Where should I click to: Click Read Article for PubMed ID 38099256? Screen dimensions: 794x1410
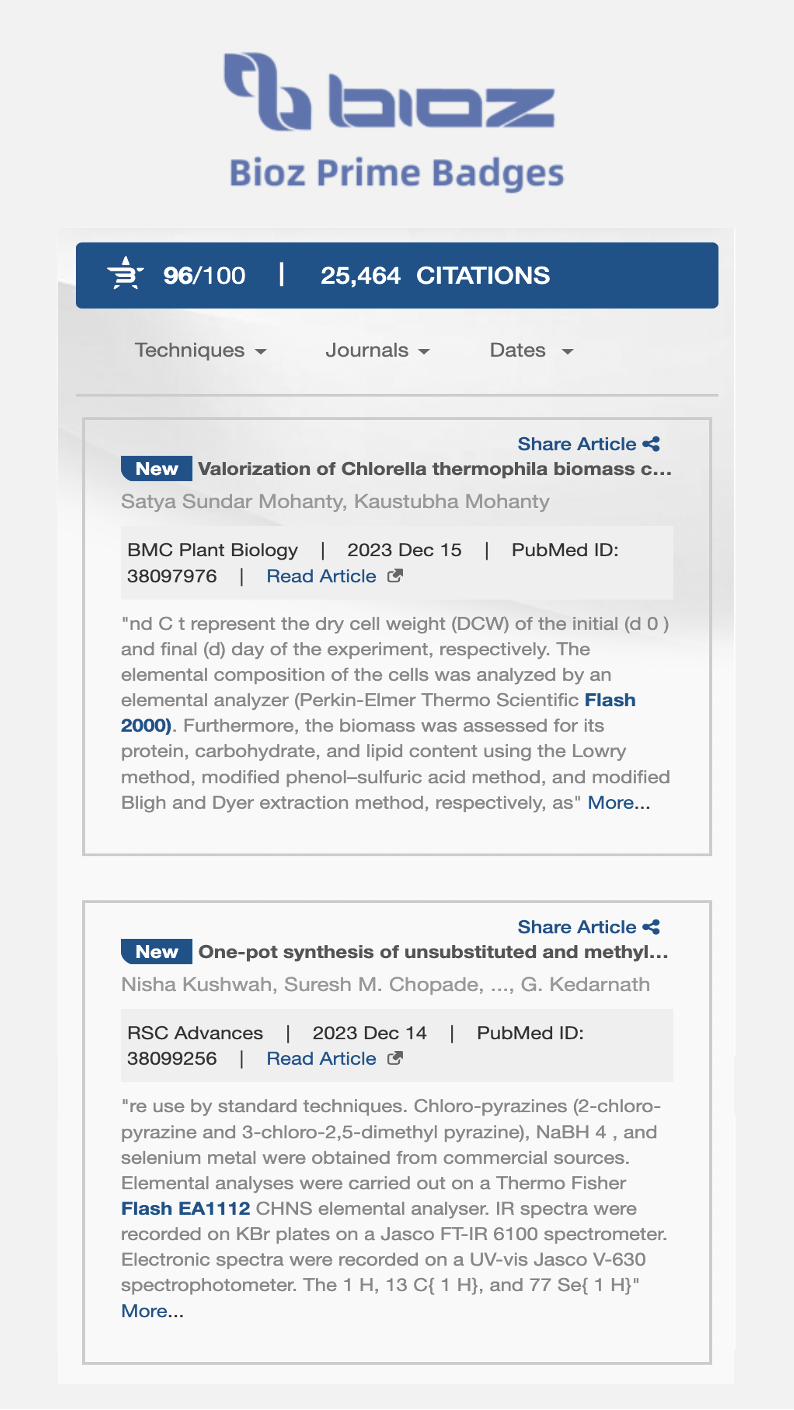(x=321, y=1059)
